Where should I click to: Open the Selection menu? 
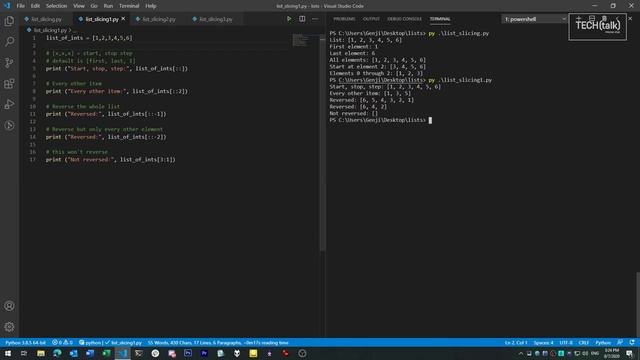coord(56,6)
